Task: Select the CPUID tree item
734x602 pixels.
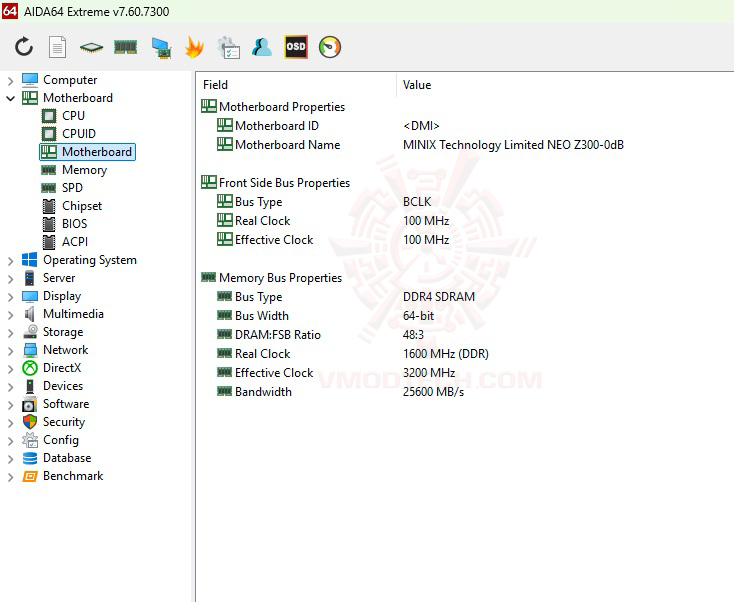Action: 69,134
